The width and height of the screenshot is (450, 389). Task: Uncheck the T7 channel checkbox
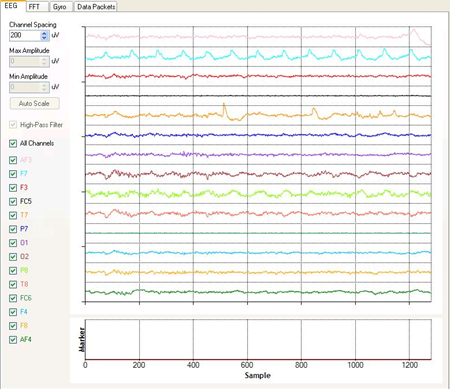point(13,215)
